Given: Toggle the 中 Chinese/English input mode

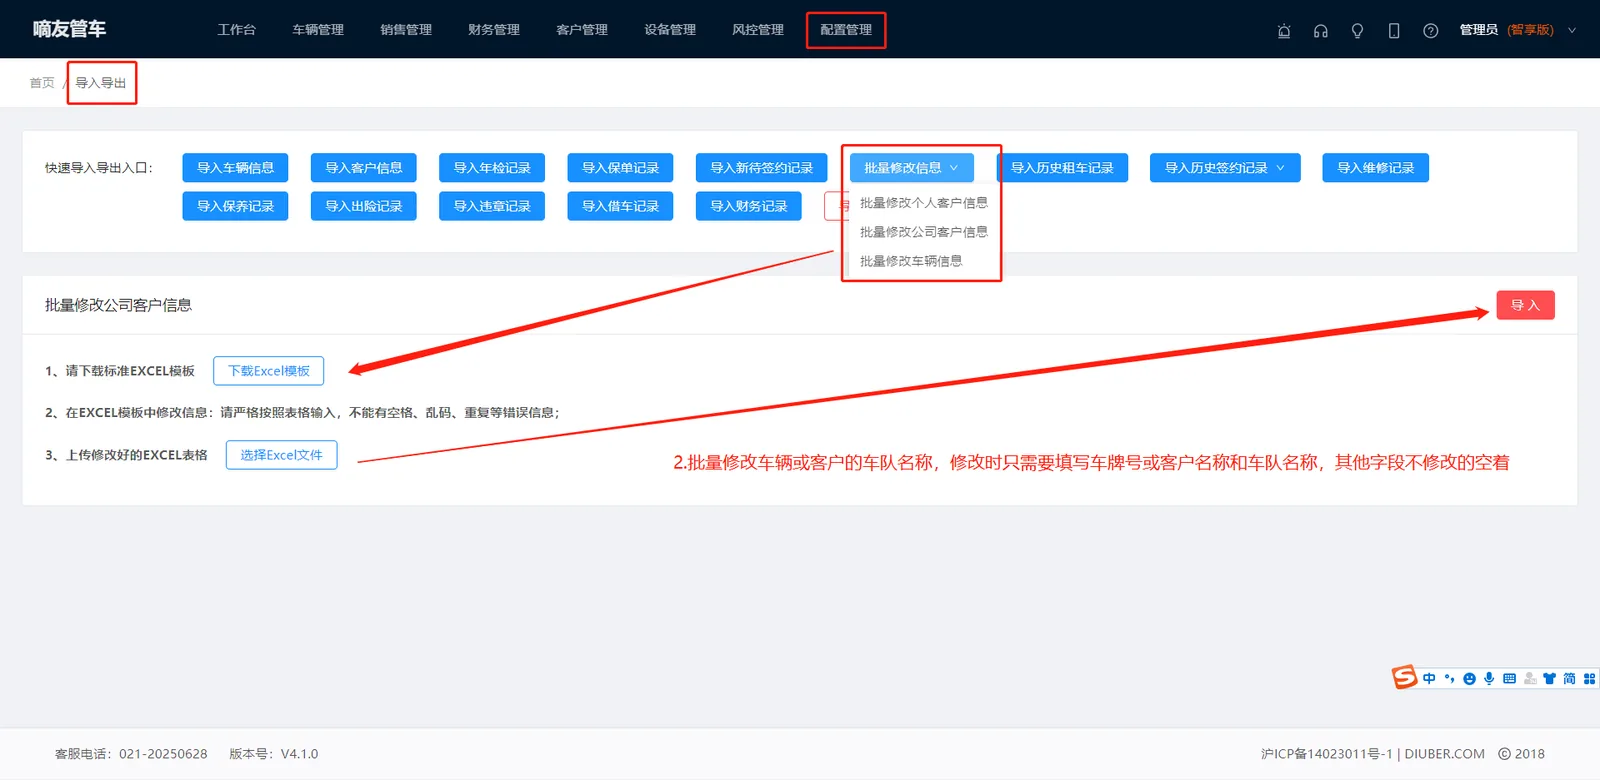Looking at the screenshot, I should 1429,679.
